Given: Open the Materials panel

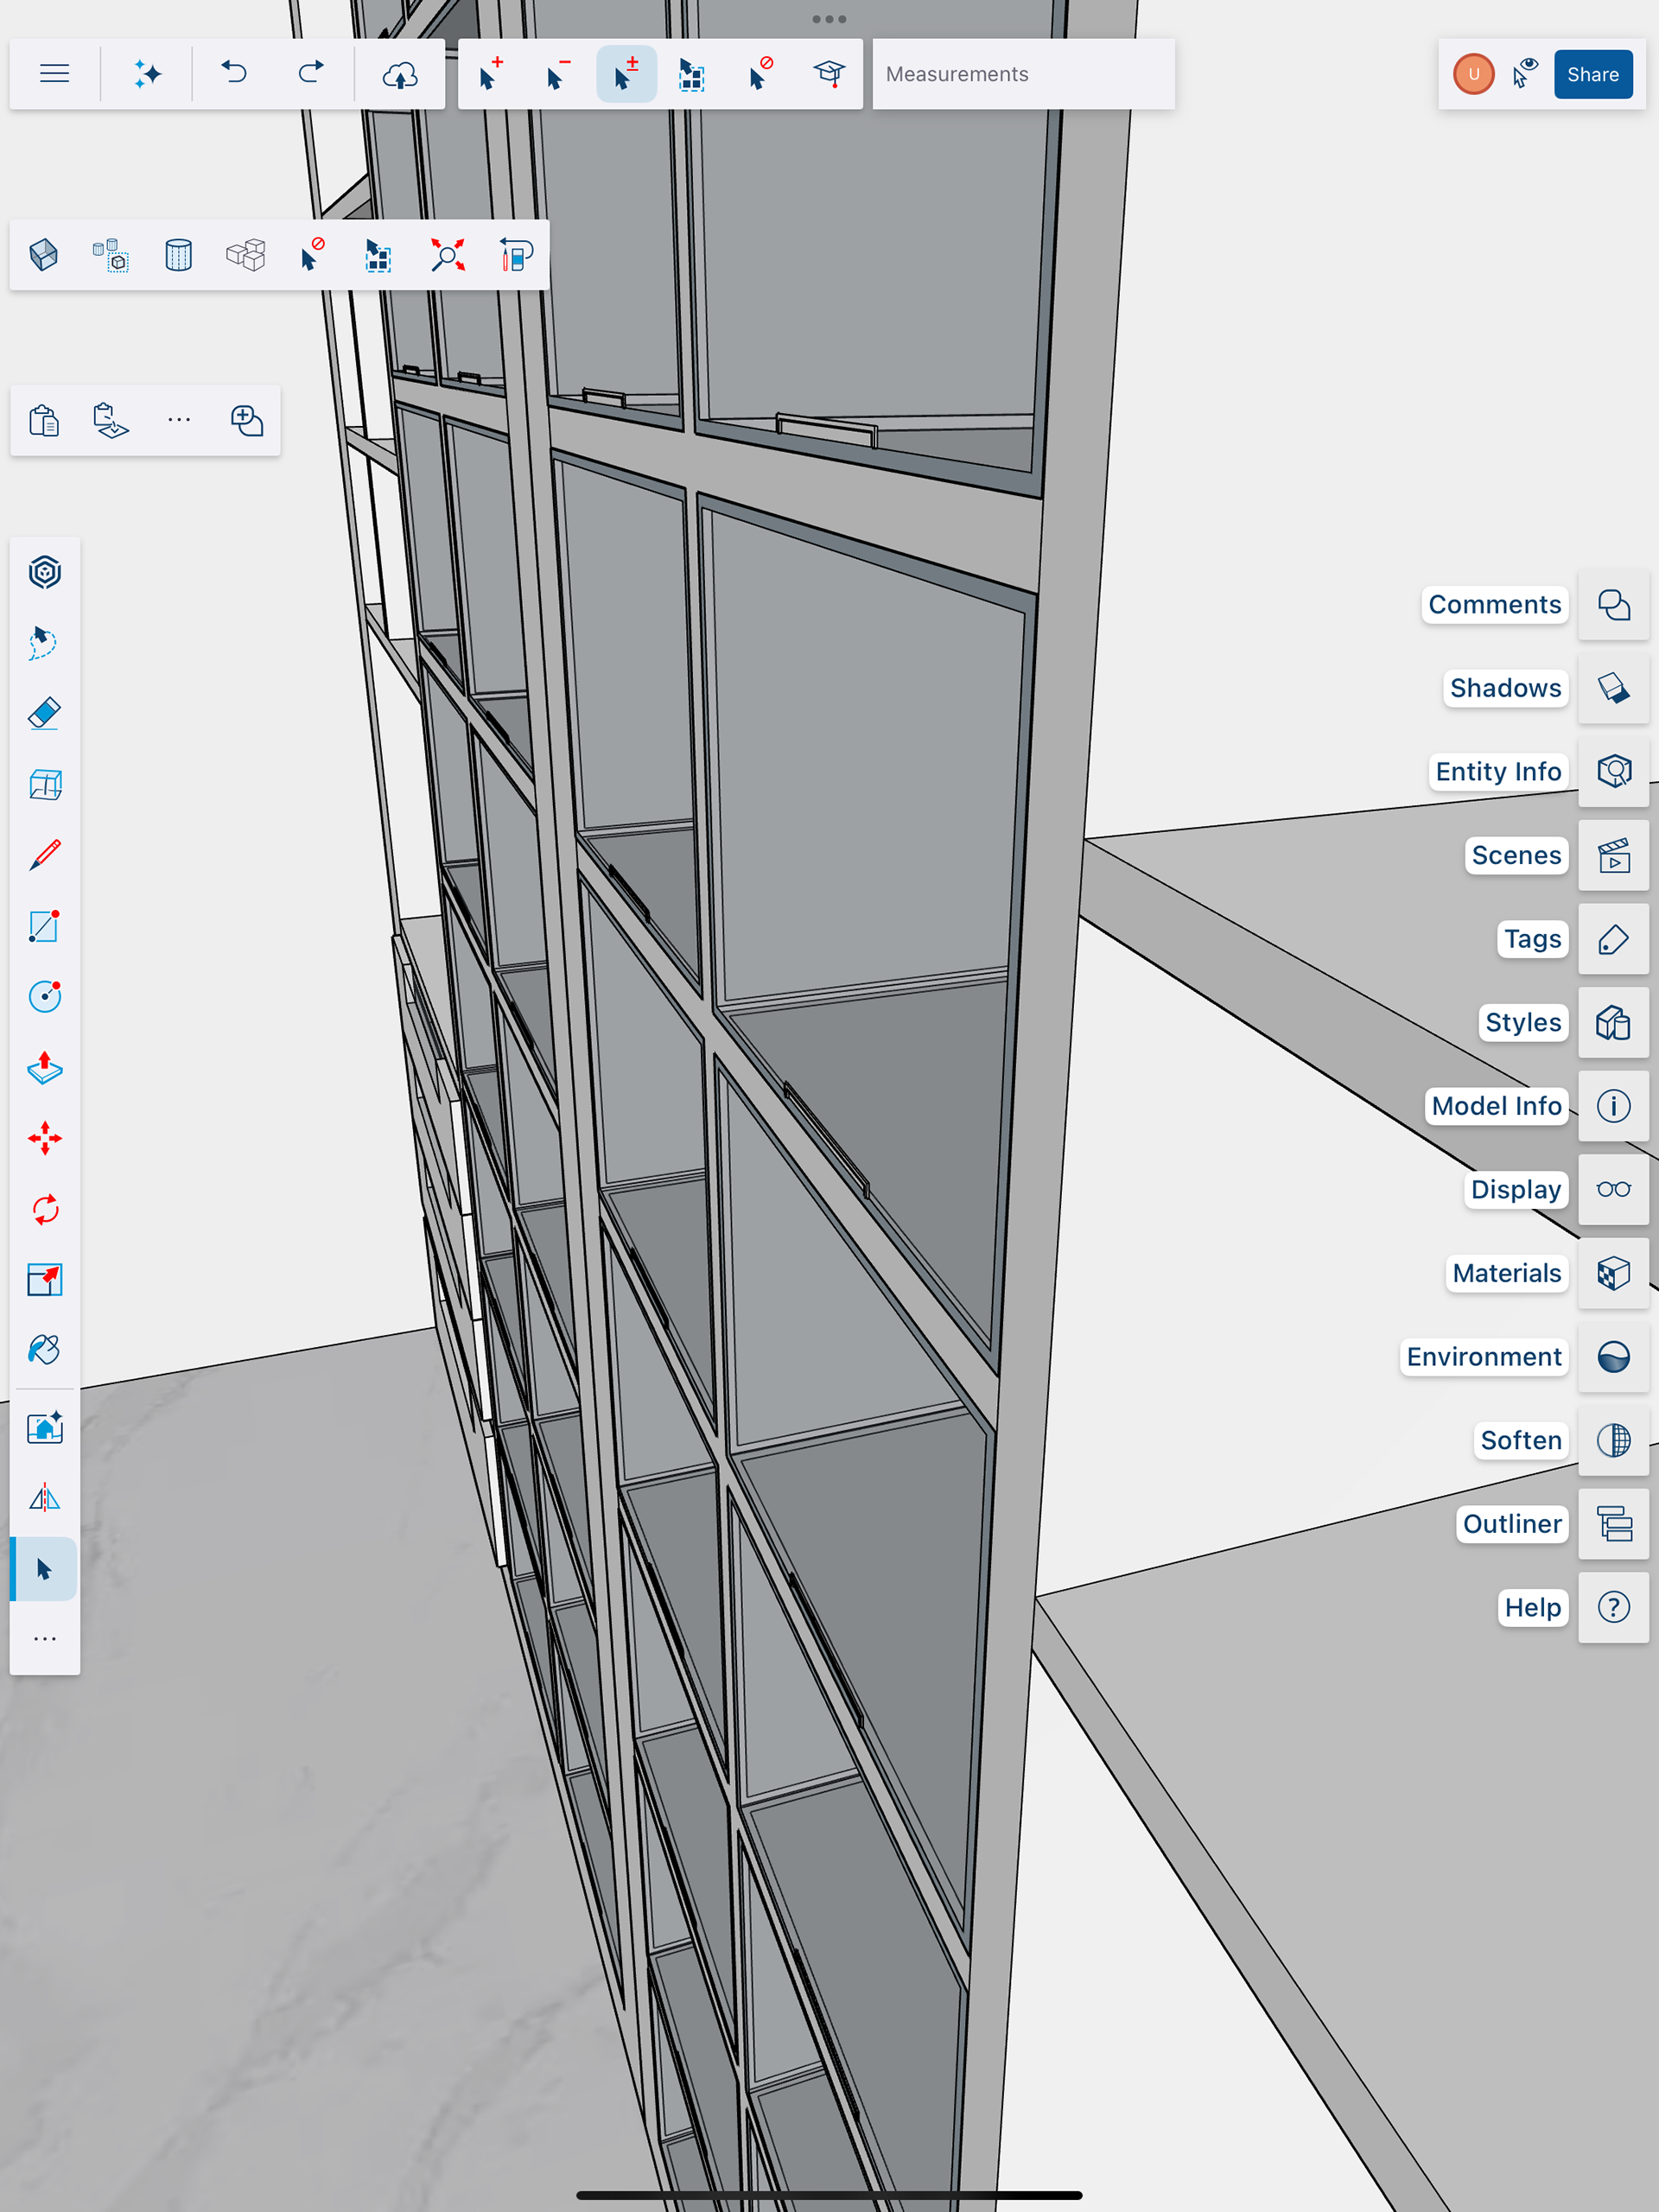Looking at the screenshot, I should [1613, 1273].
